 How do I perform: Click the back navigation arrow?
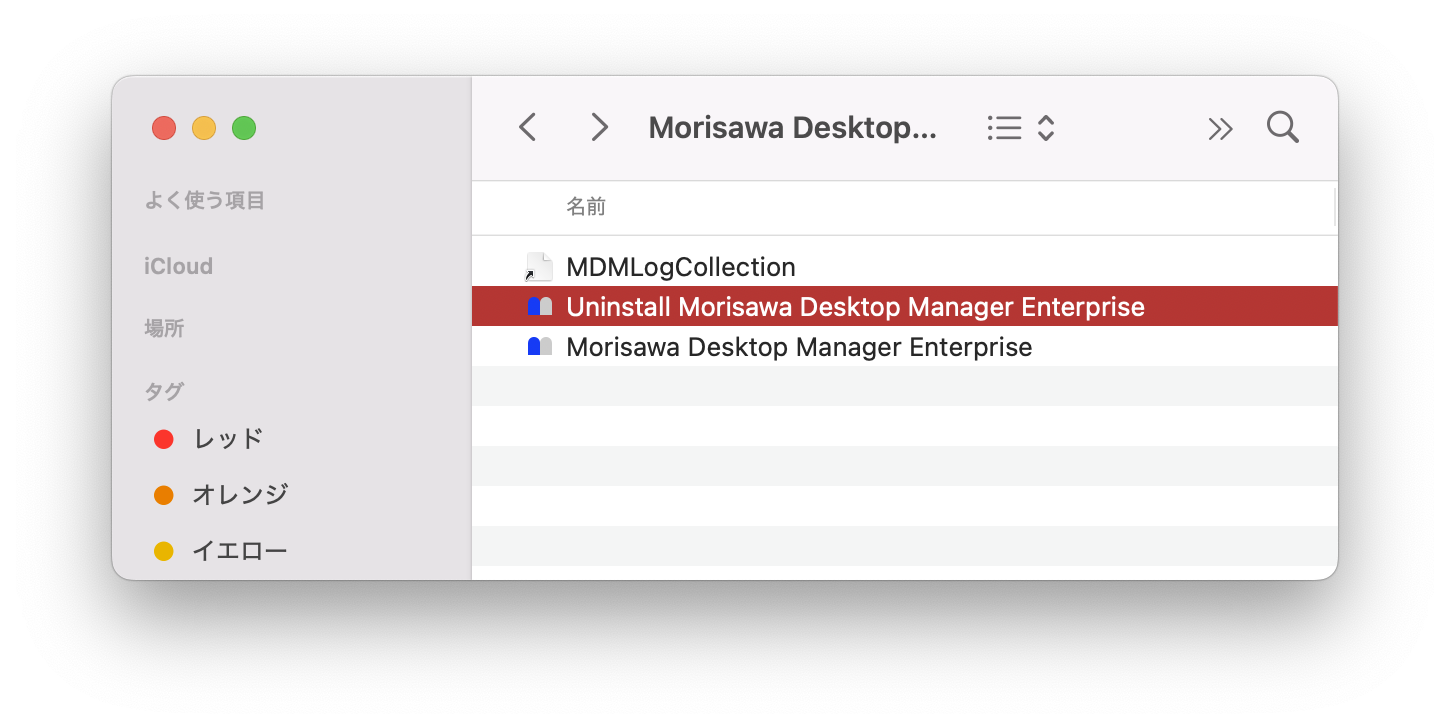point(528,128)
